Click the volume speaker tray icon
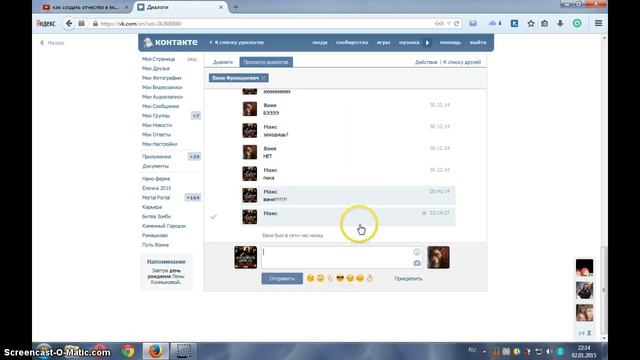The height and width of the screenshot is (360, 640). pos(549,351)
